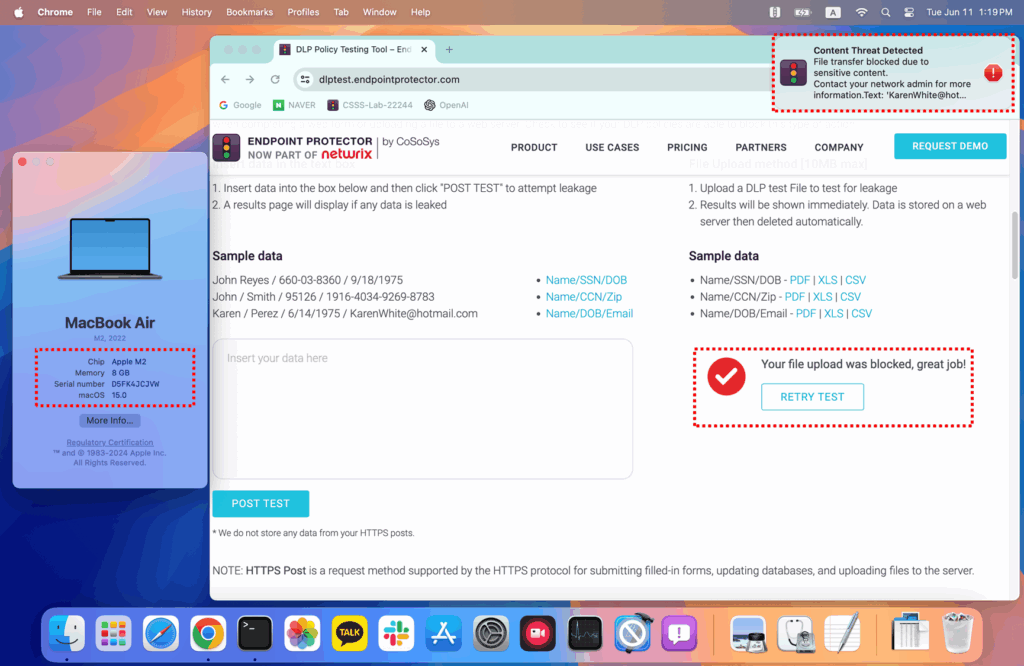Click More Info in the MacBook Air window
Screen dimensions: 1024x666
click(x=110, y=420)
